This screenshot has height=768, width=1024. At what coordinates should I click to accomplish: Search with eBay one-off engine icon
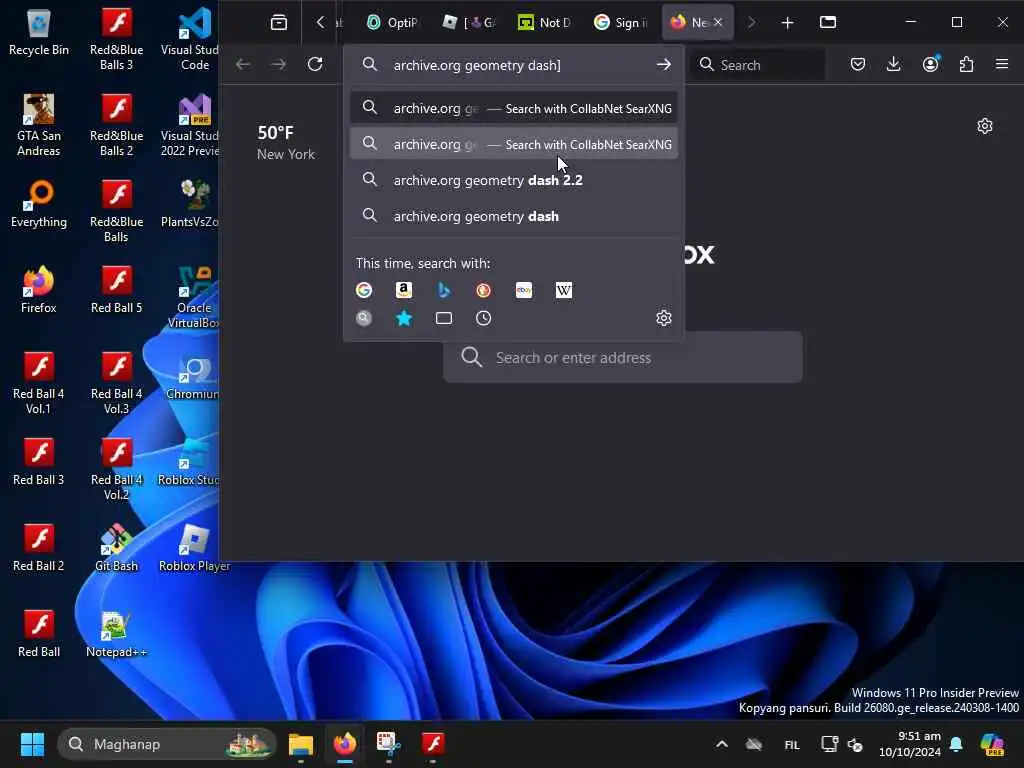[524, 290]
